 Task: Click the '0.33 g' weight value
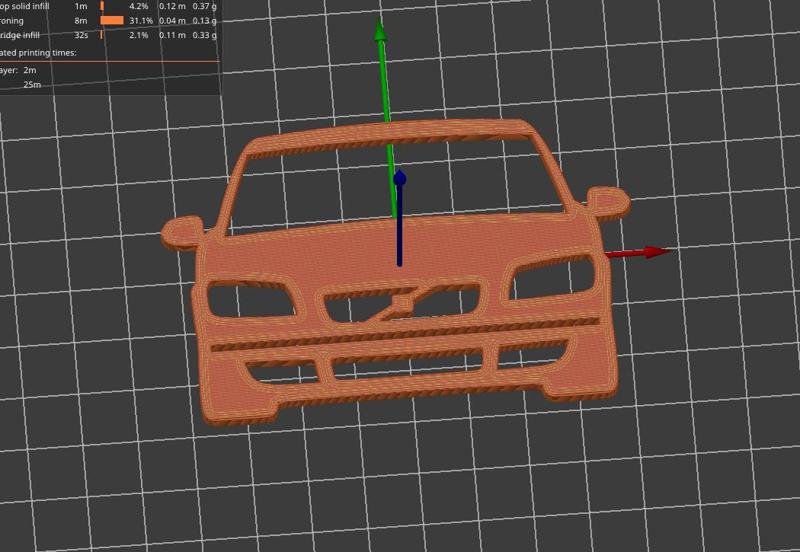pos(204,35)
